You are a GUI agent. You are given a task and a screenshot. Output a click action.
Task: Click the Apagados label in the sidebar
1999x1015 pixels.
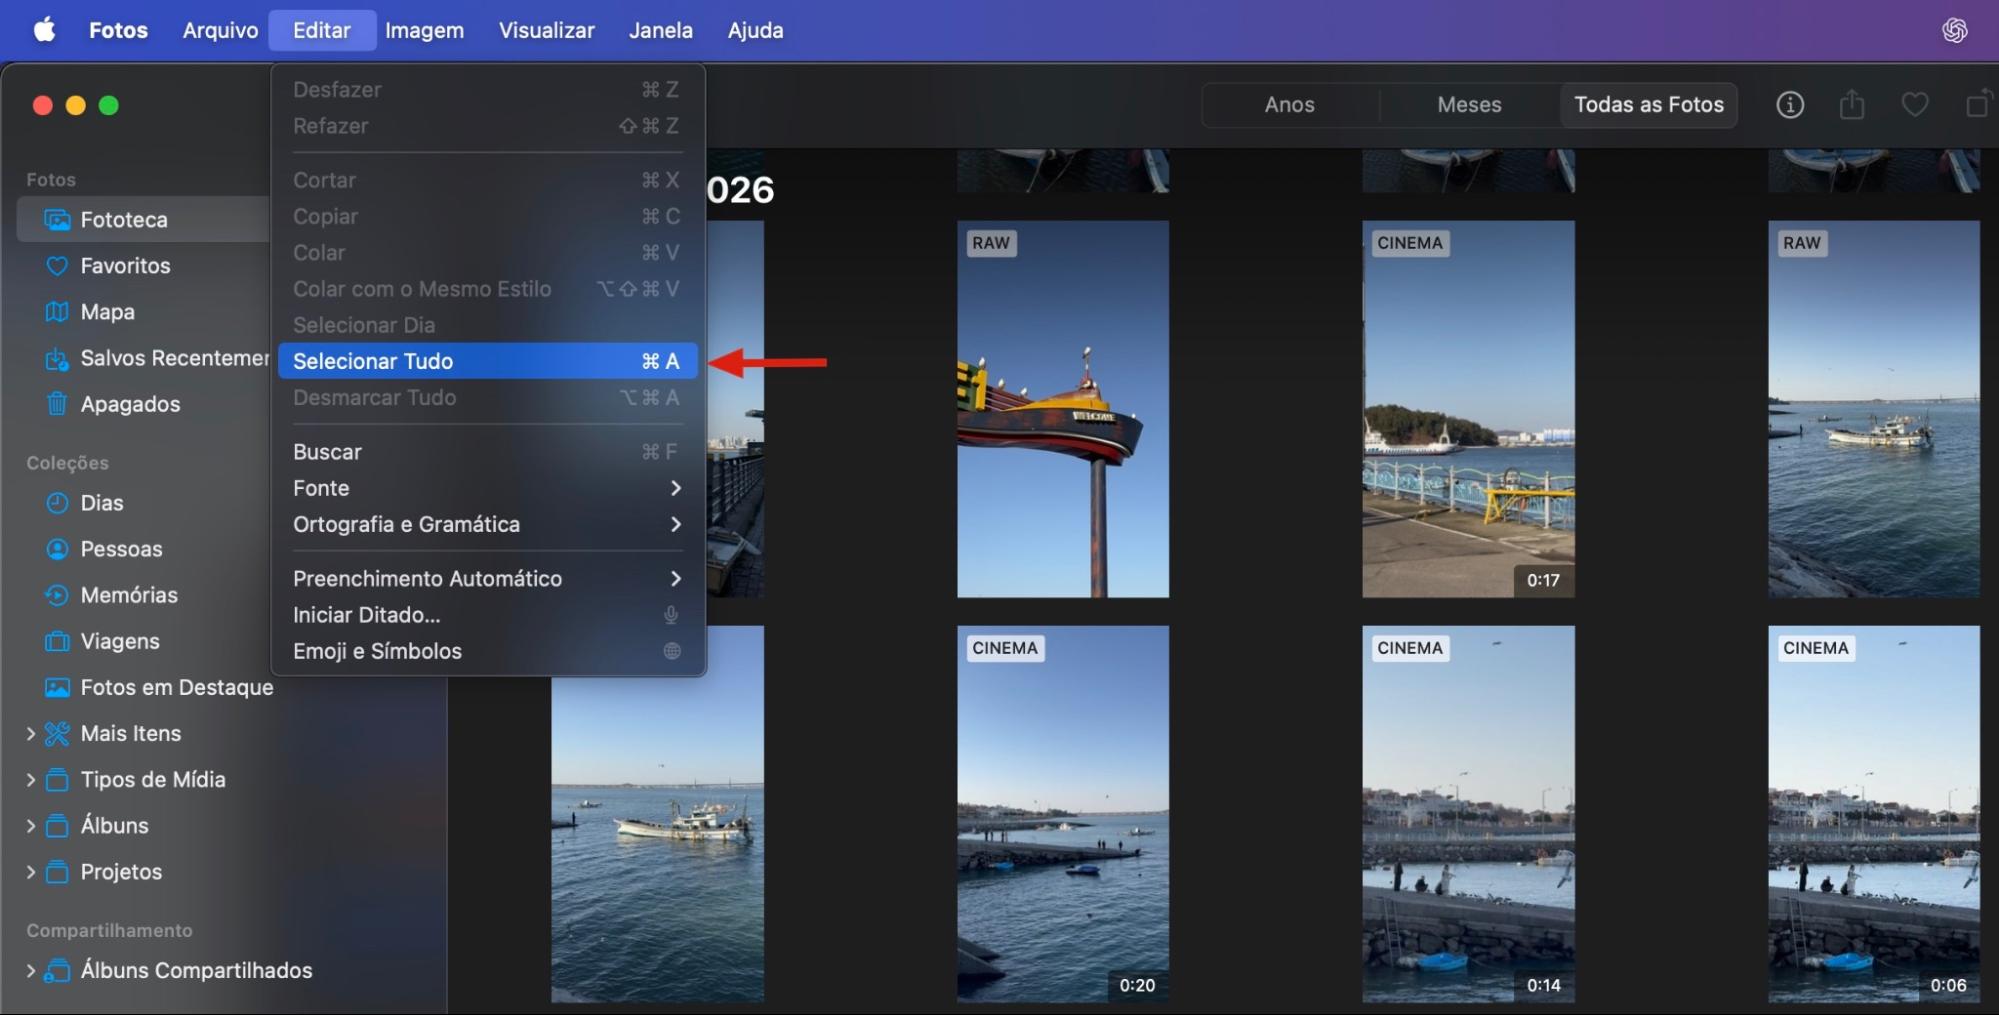point(131,404)
